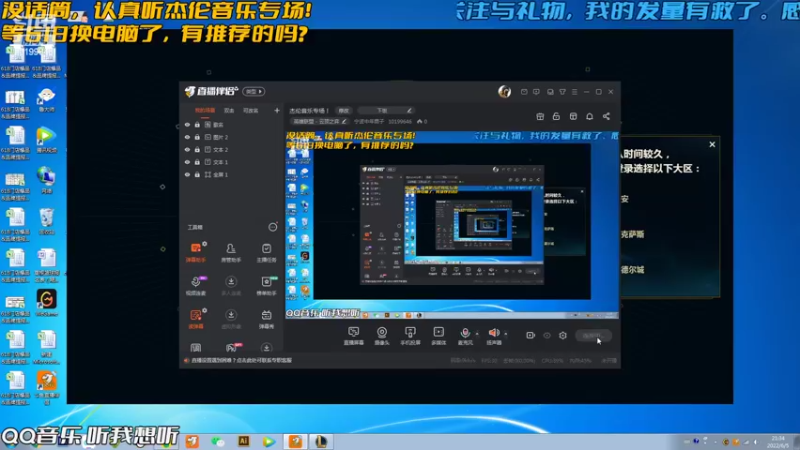This screenshot has height=450, width=800.
Task: Open the video co-stream microphone tool
Action: (195, 285)
